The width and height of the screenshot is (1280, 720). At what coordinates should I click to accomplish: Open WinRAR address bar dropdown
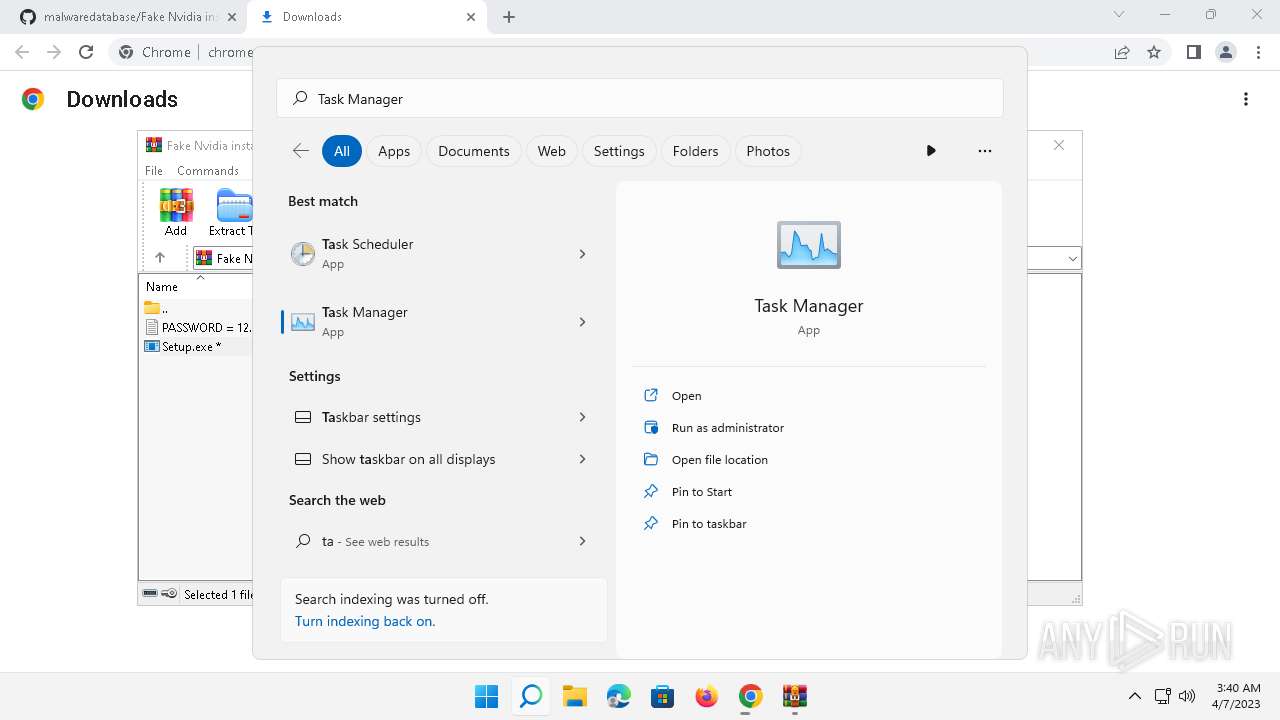point(1073,259)
